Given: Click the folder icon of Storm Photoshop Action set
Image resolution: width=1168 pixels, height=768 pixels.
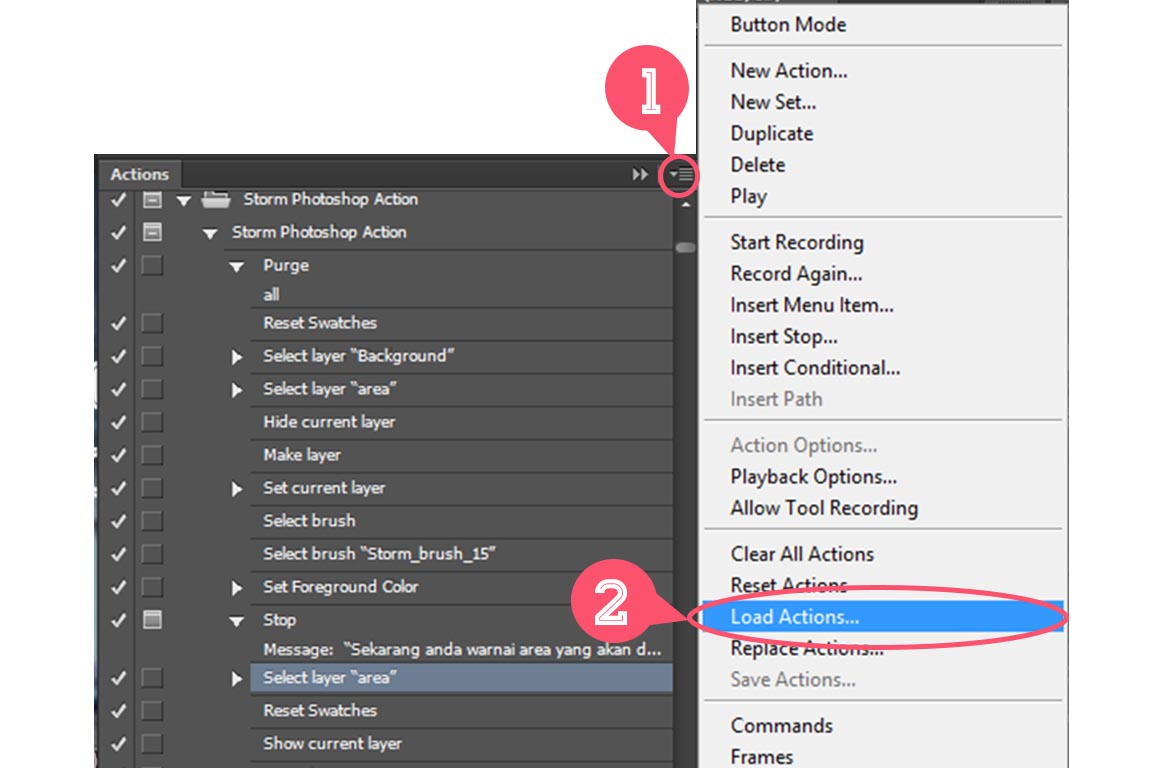Looking at the screenshot, I should coord(216,199).
